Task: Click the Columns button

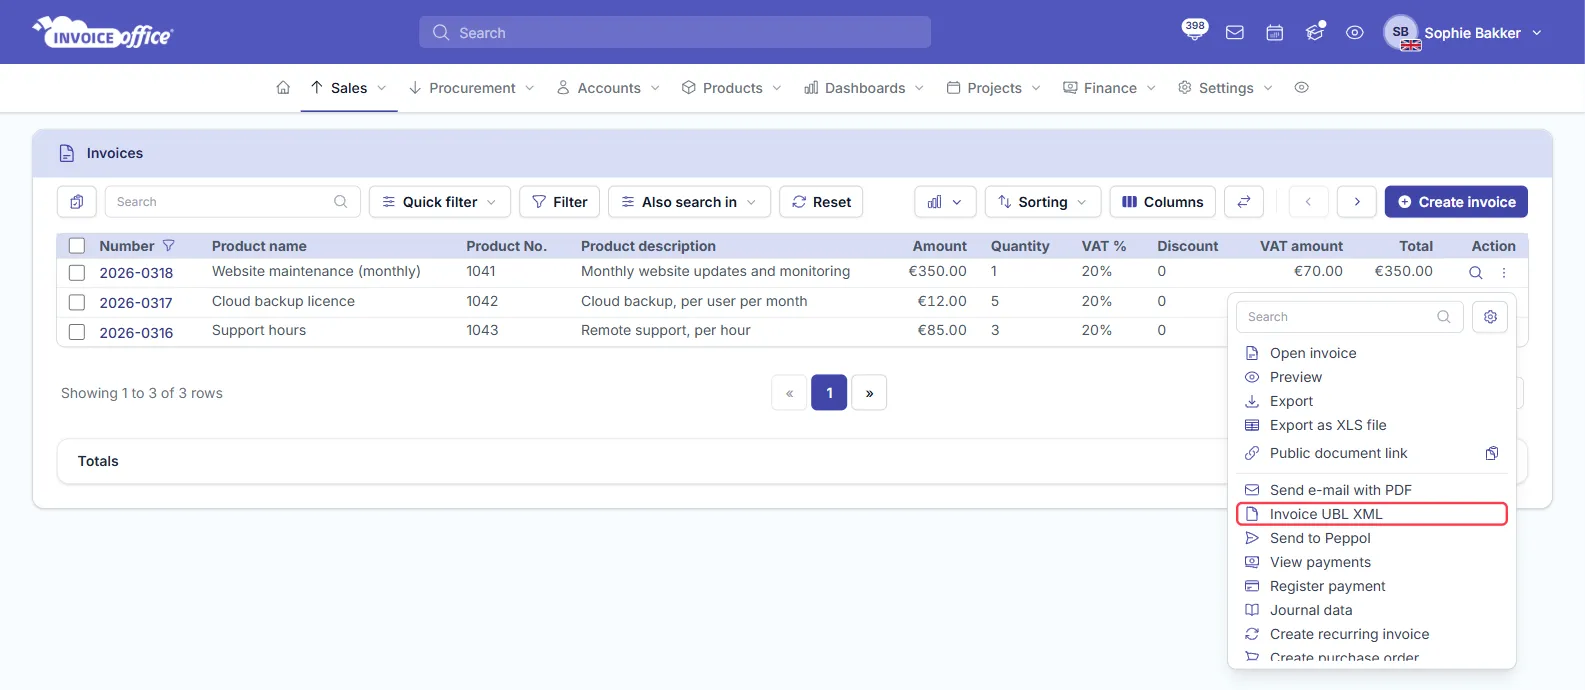Action: coord(1163,202)
